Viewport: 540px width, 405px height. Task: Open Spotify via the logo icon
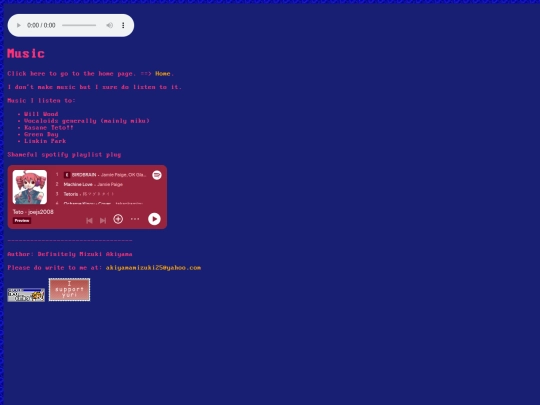pos(157,175)
